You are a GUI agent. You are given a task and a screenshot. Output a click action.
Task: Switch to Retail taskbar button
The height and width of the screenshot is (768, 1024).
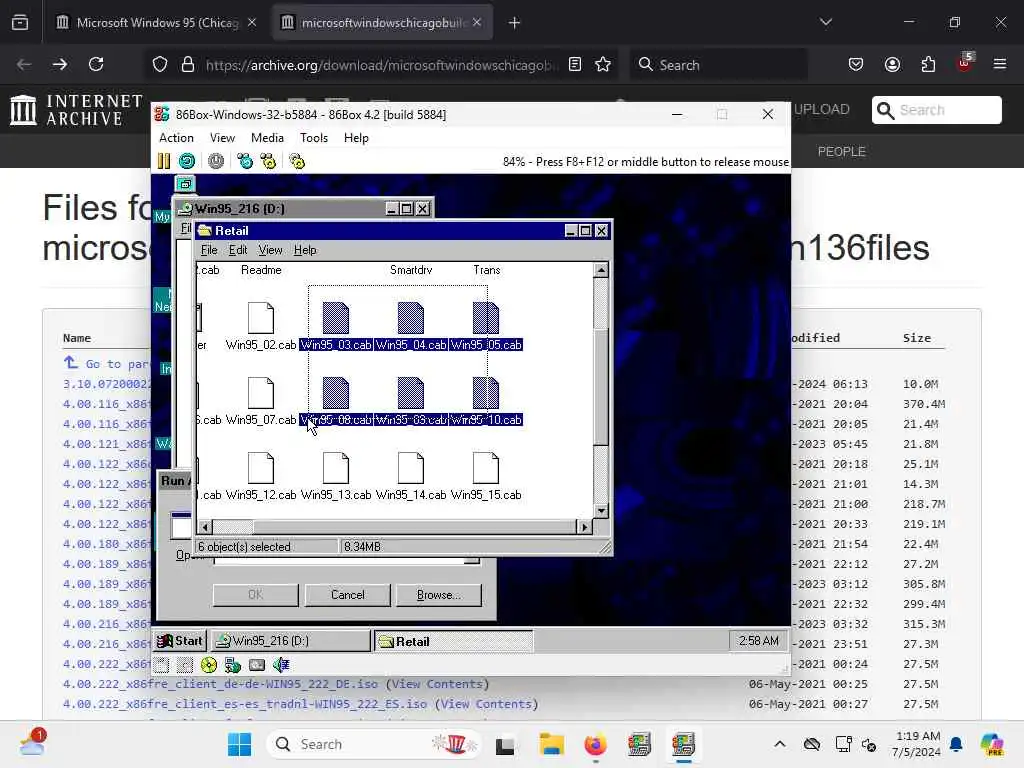[454, 641]
